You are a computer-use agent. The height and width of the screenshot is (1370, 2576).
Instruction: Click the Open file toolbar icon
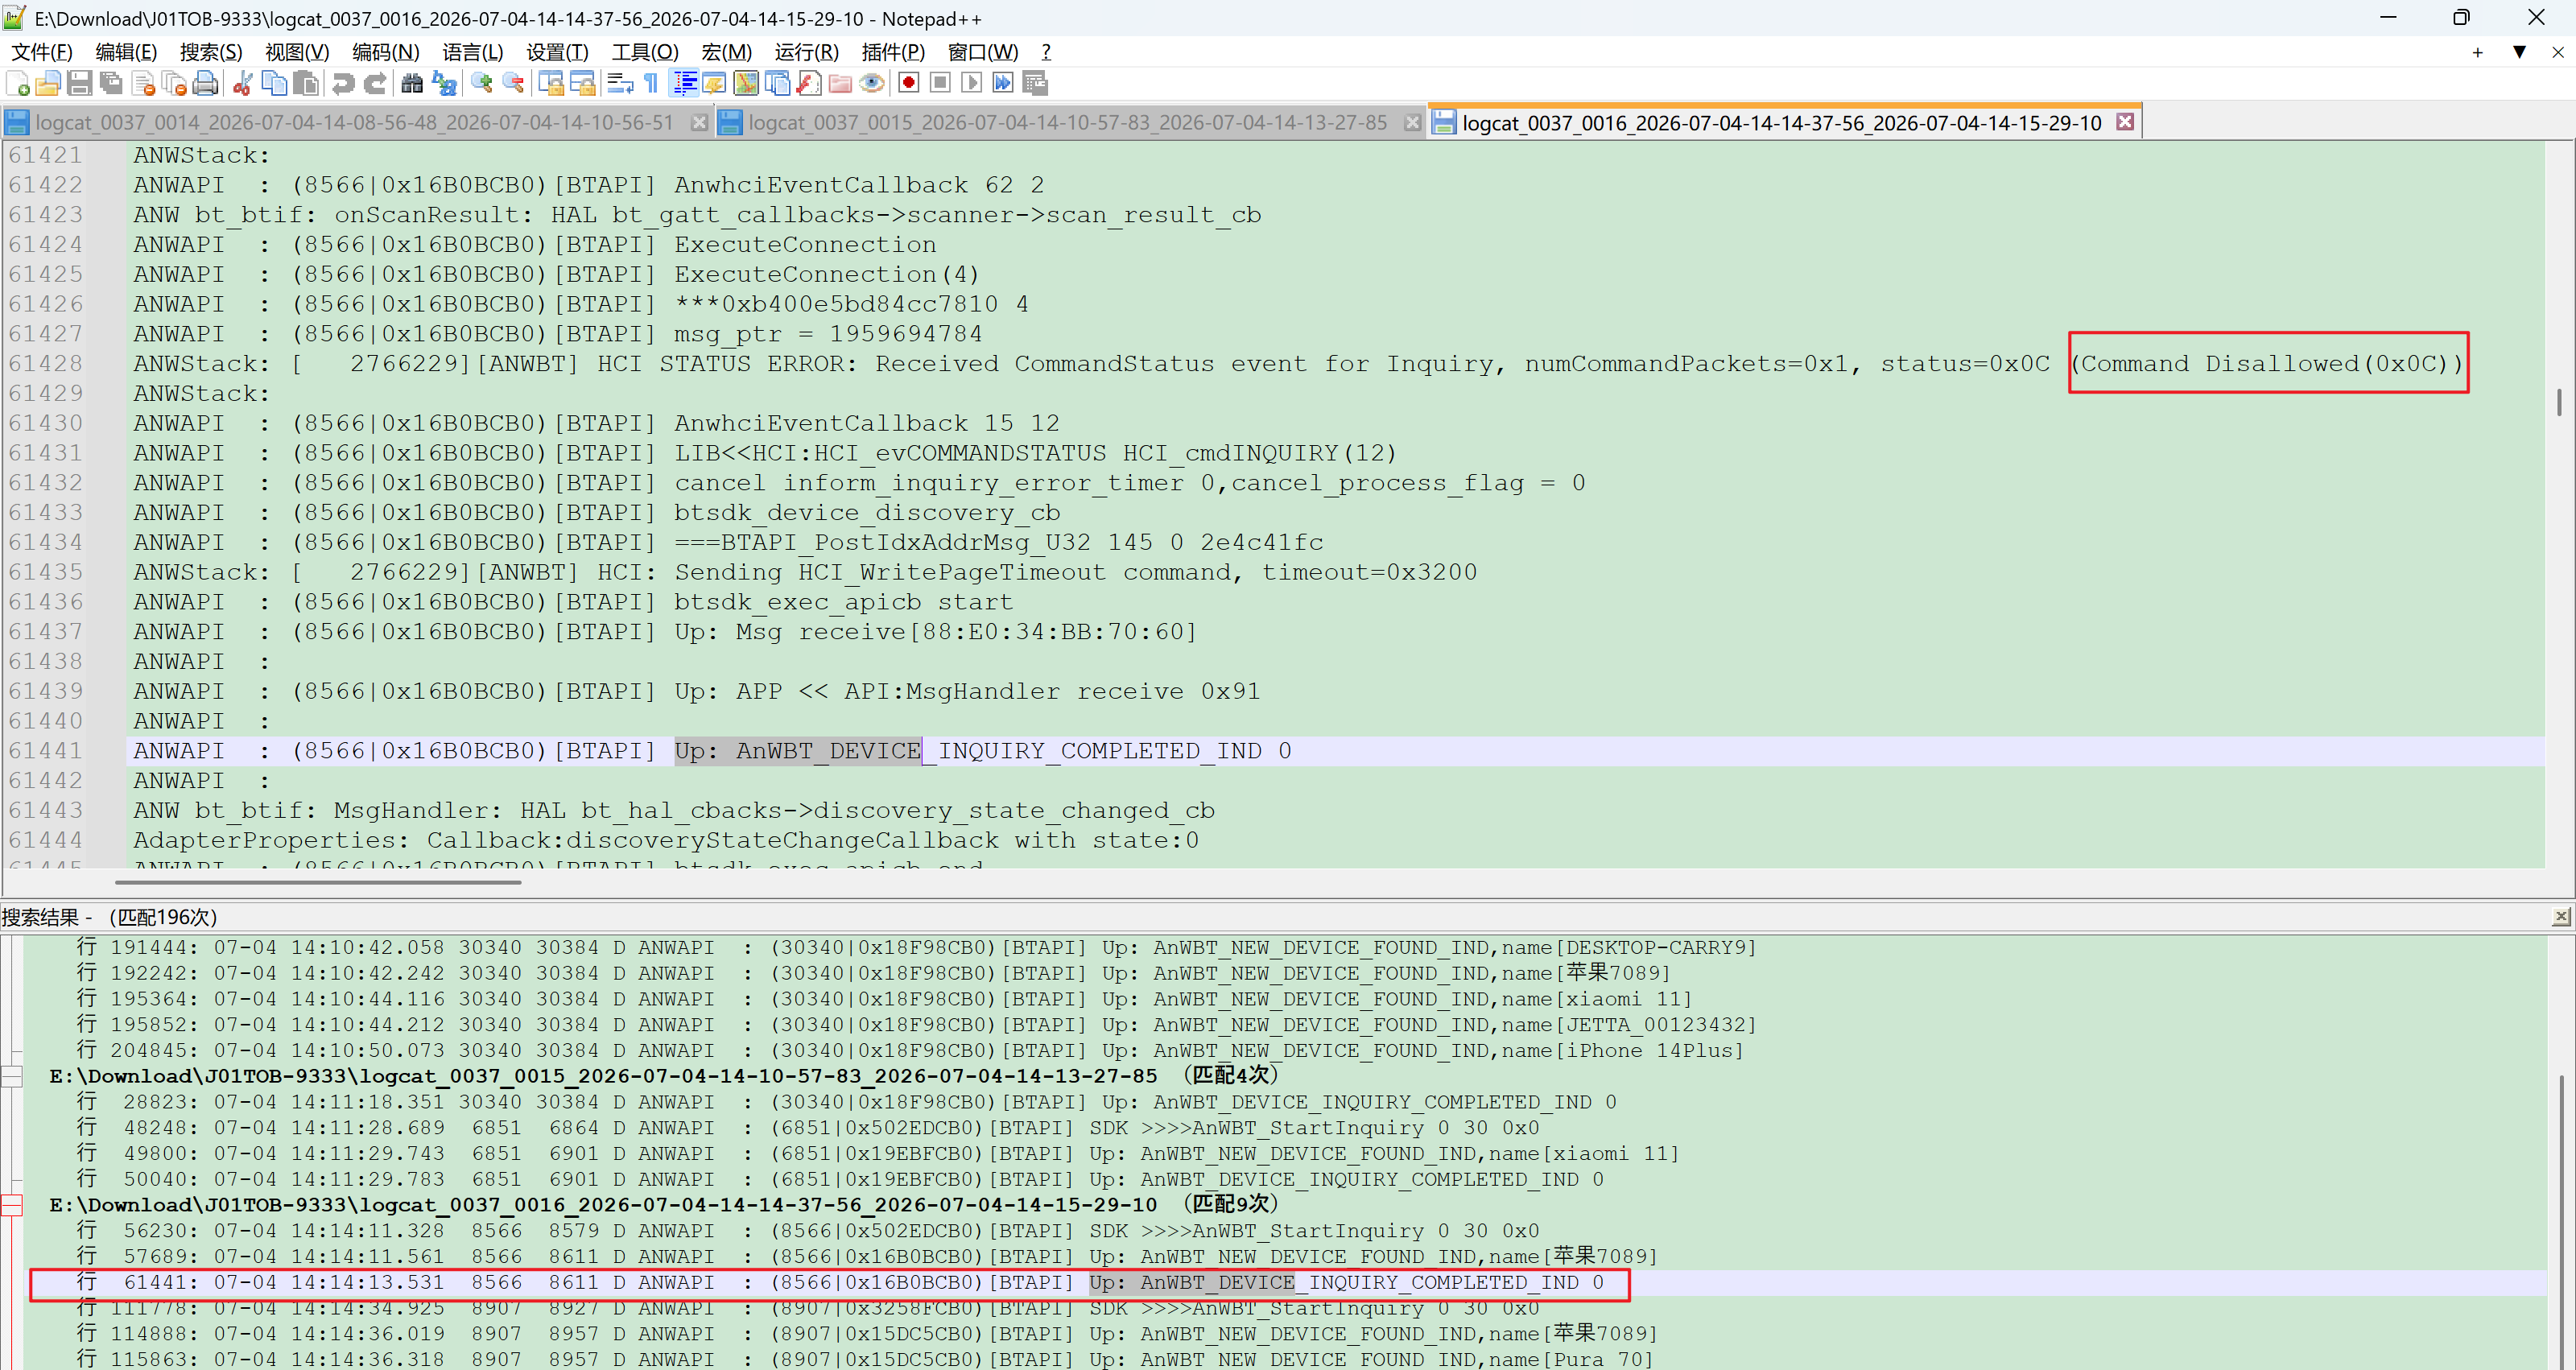(x=48, y=83)
